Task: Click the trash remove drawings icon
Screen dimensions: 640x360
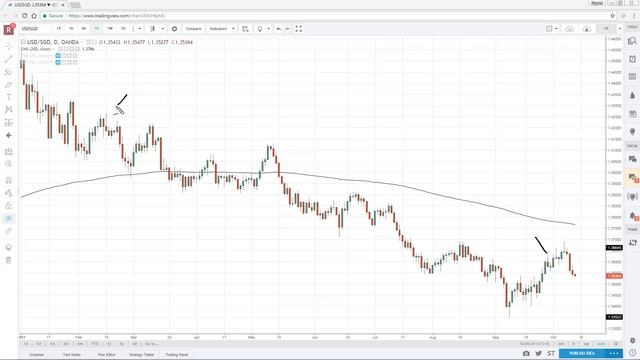Action: click(x=9, y=260)
